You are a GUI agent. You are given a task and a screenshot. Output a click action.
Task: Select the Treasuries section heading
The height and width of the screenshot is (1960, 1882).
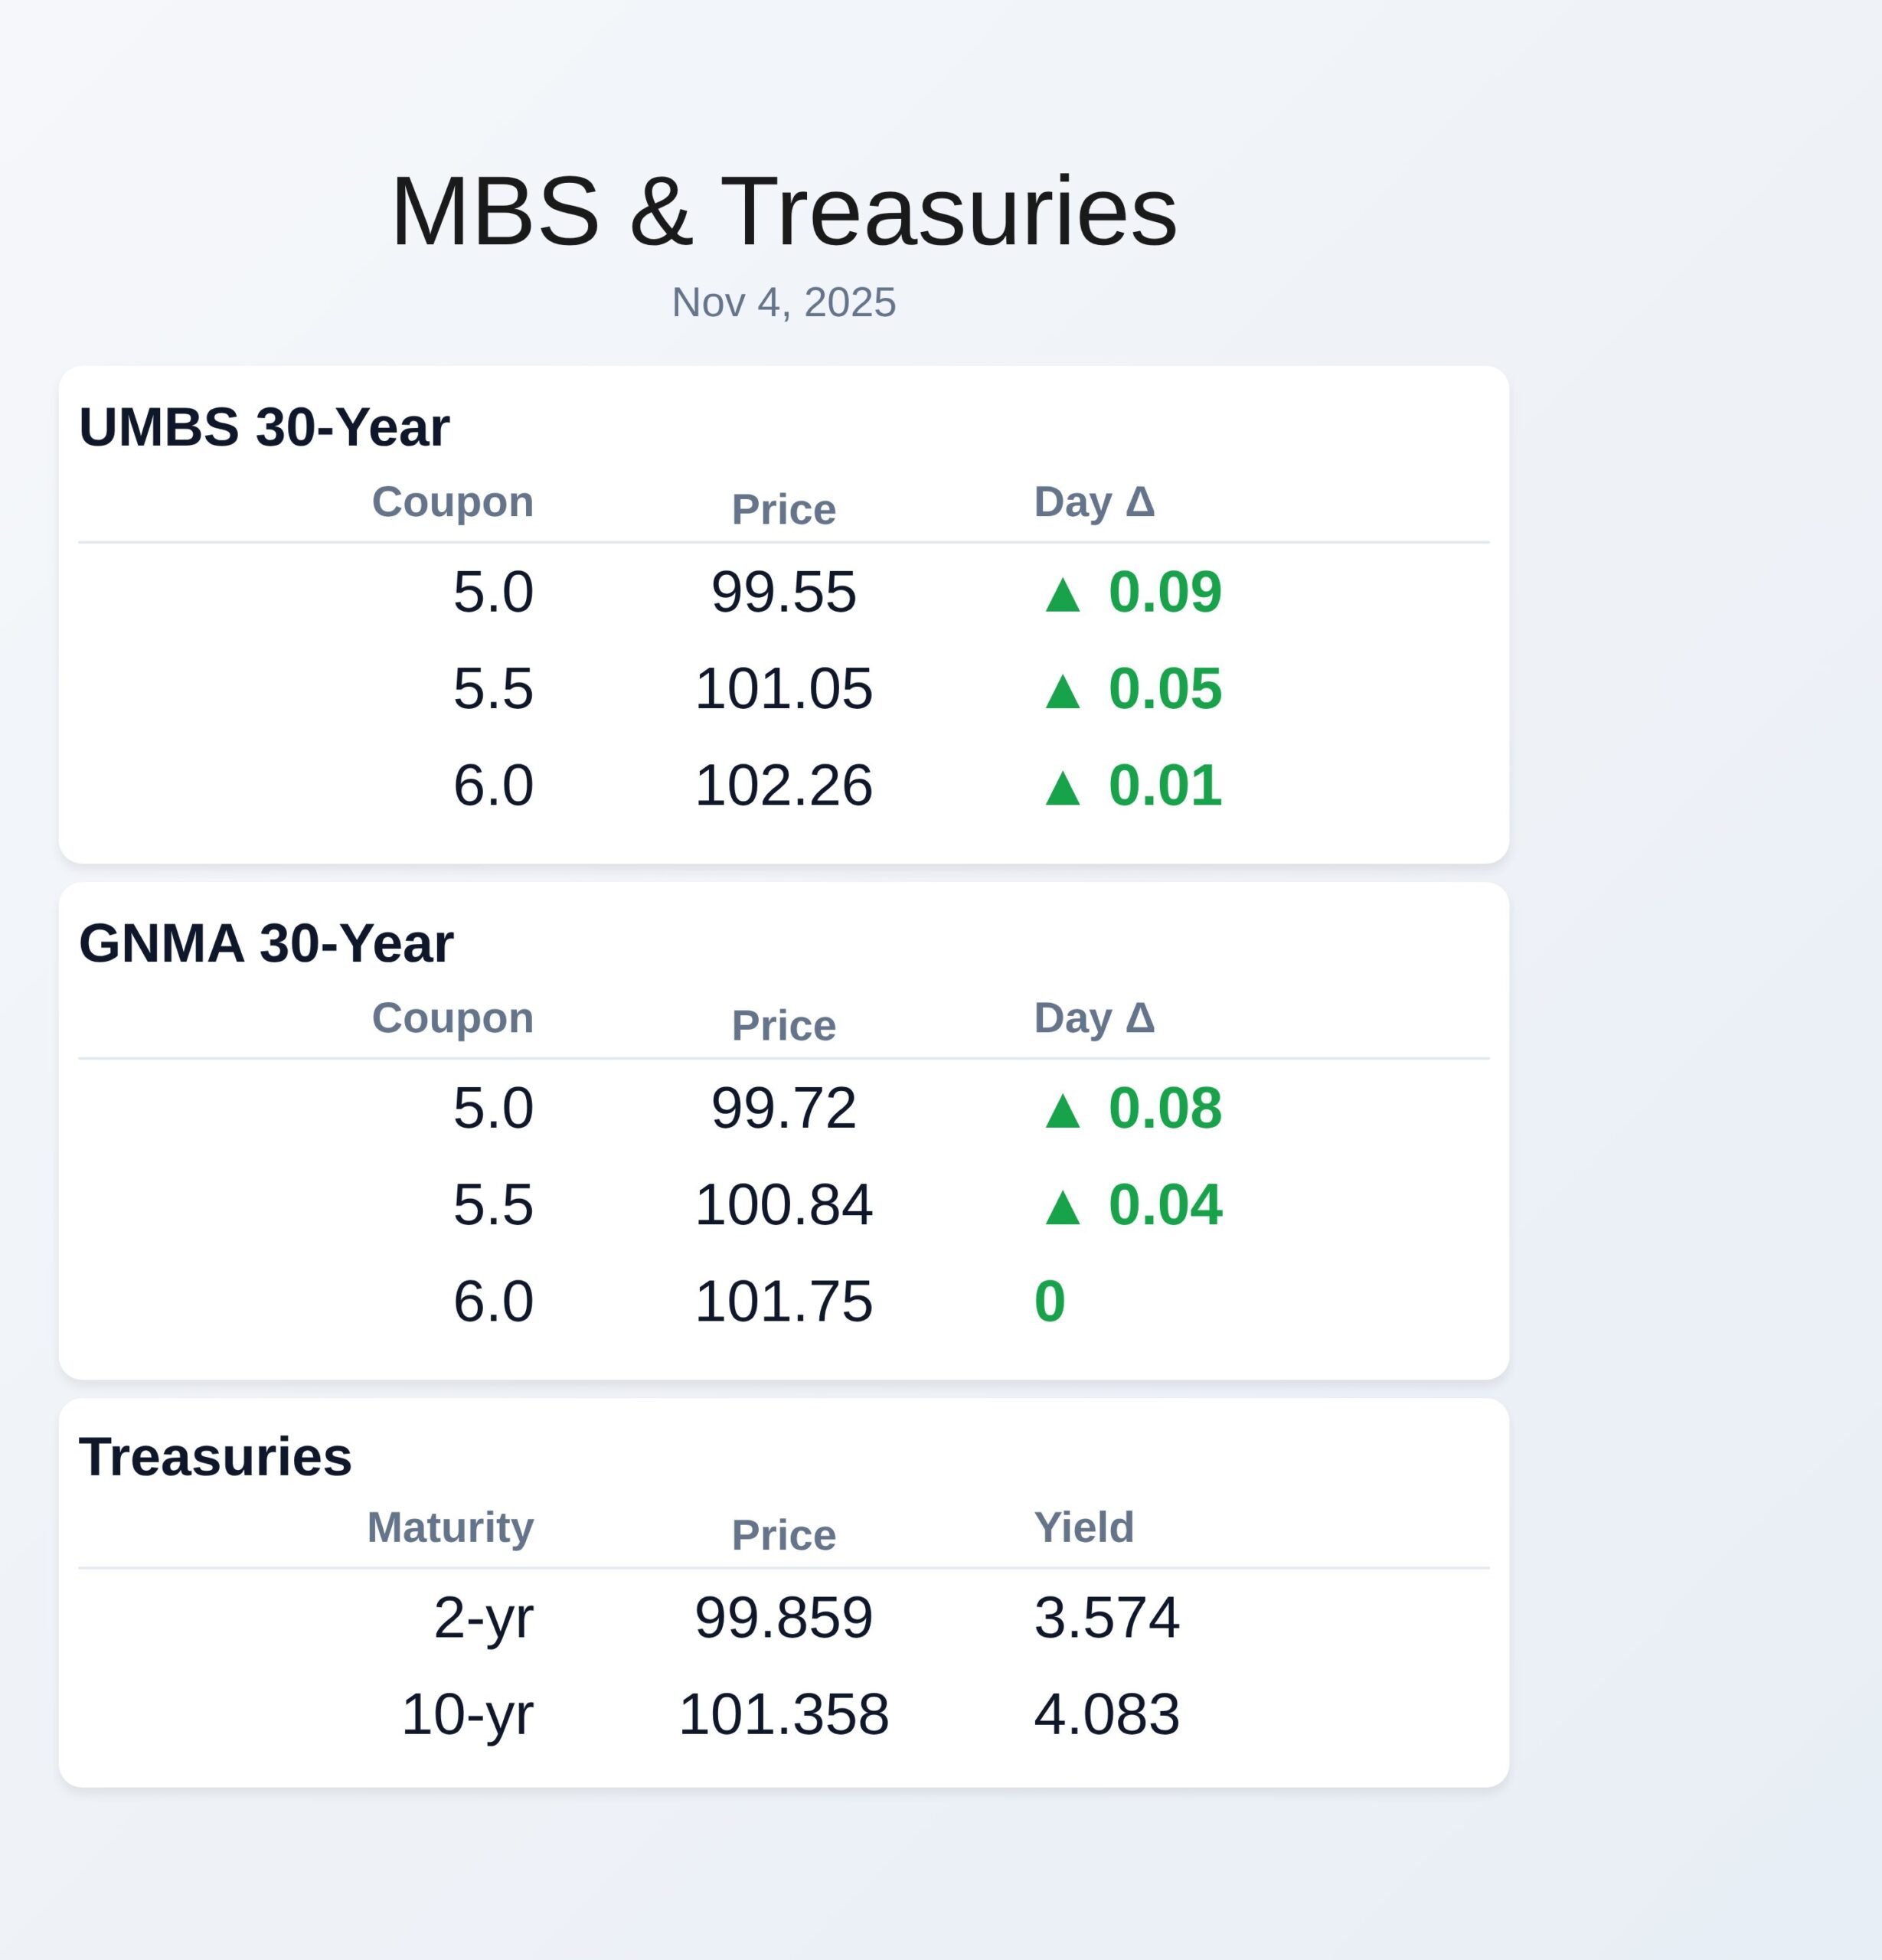(x=215, y=1456)
